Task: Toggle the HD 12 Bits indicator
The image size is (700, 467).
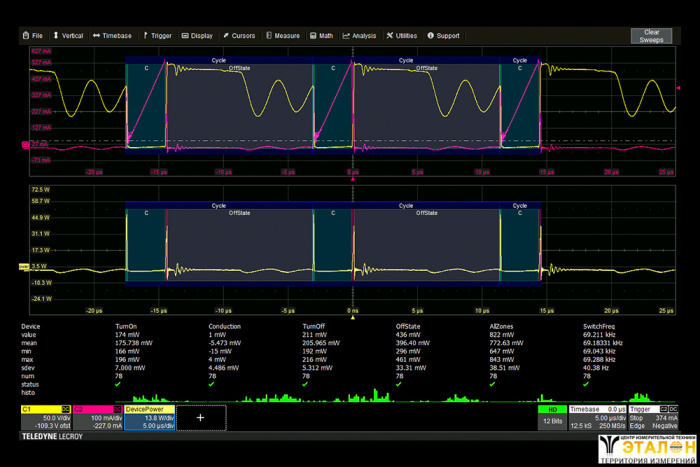Action: coord(551,415)
